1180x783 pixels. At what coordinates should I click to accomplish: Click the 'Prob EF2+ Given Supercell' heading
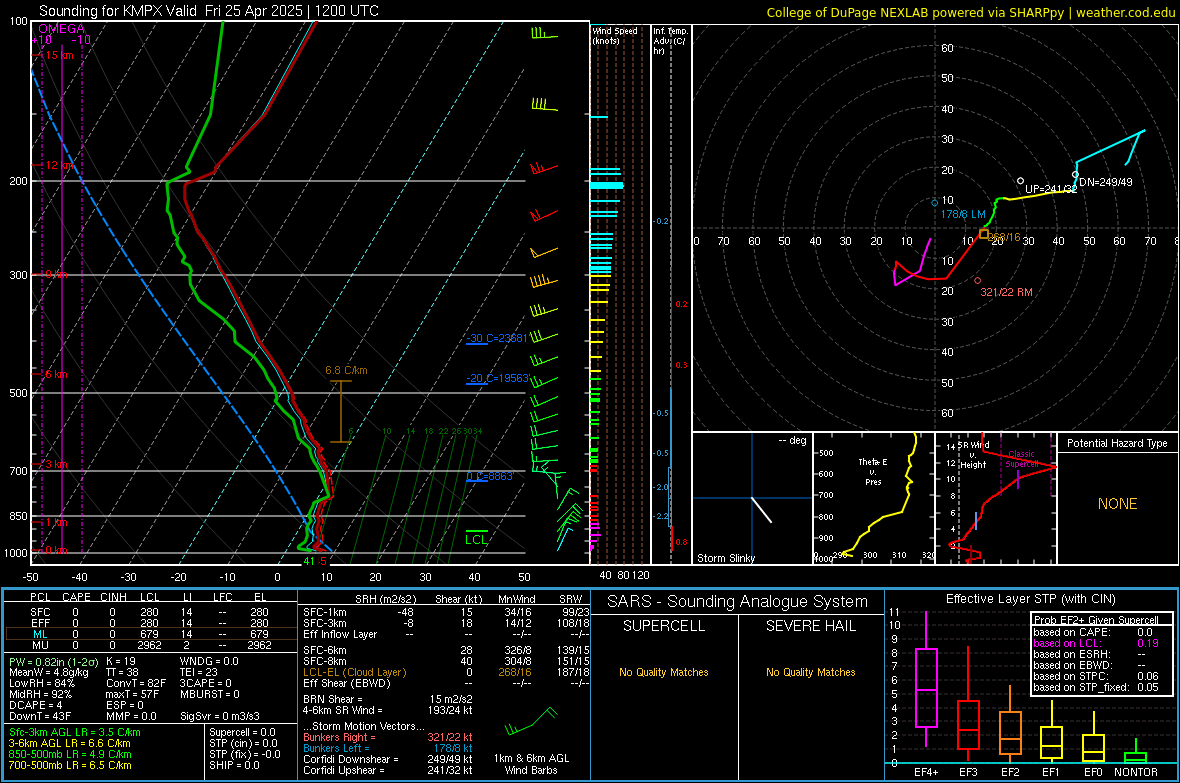pos(1095,620)
